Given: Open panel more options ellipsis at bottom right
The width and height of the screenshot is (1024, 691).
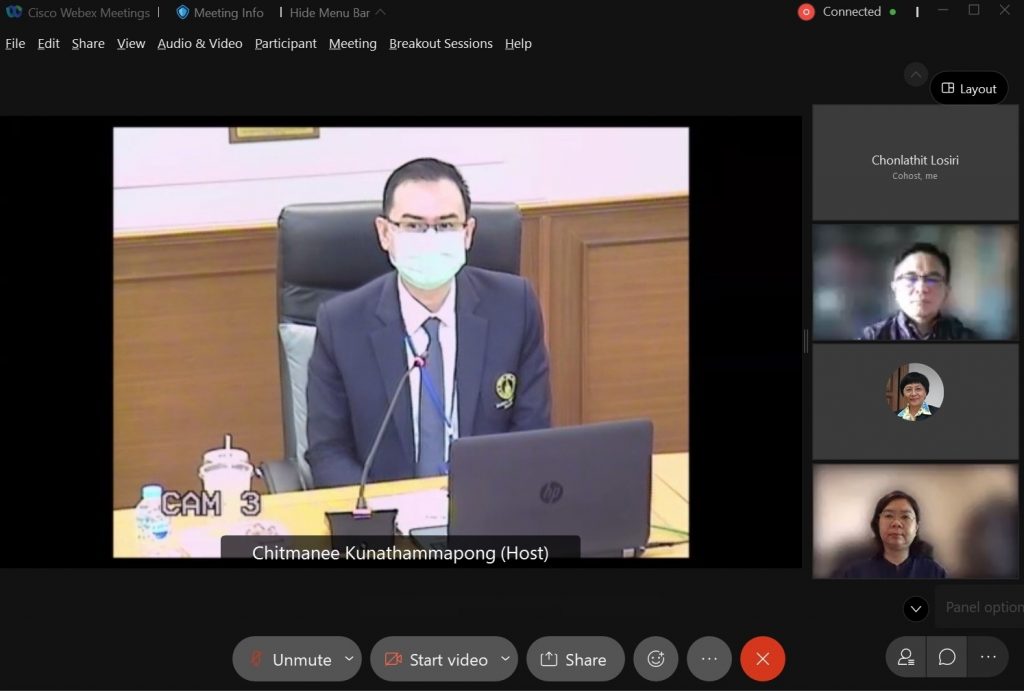Looking at the screenshot, I should tap(988, 657).
